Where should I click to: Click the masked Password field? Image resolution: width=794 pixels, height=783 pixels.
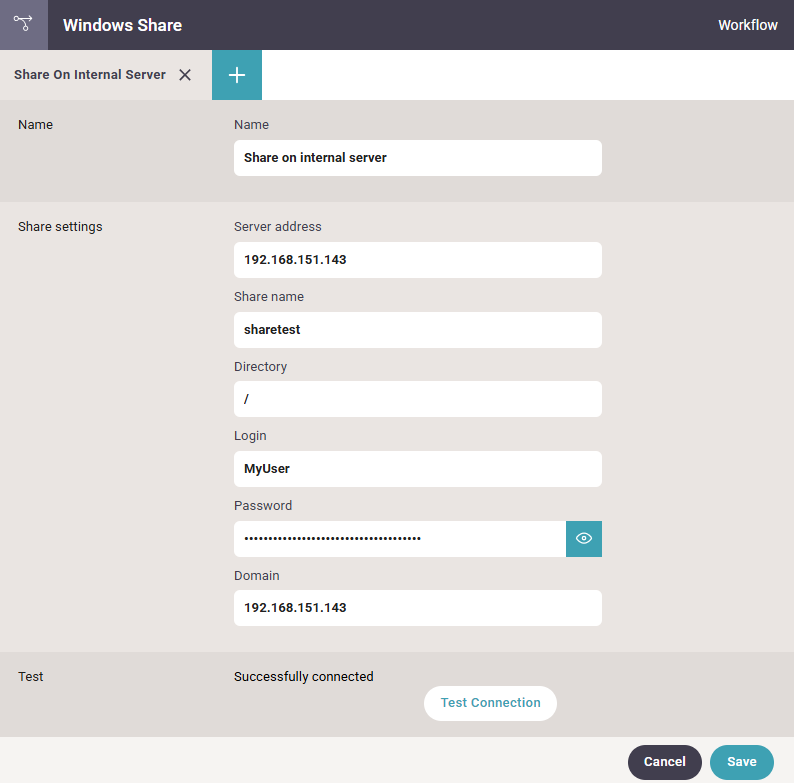click(400, 538)
